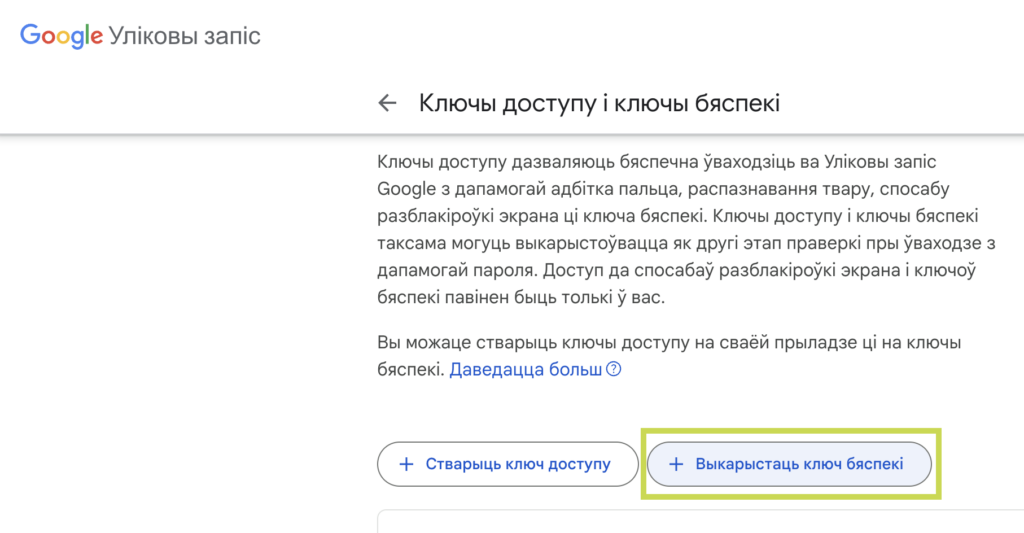
Task: Open the question mark help icon
Action: pyautogui.click(x=613, y=369)
